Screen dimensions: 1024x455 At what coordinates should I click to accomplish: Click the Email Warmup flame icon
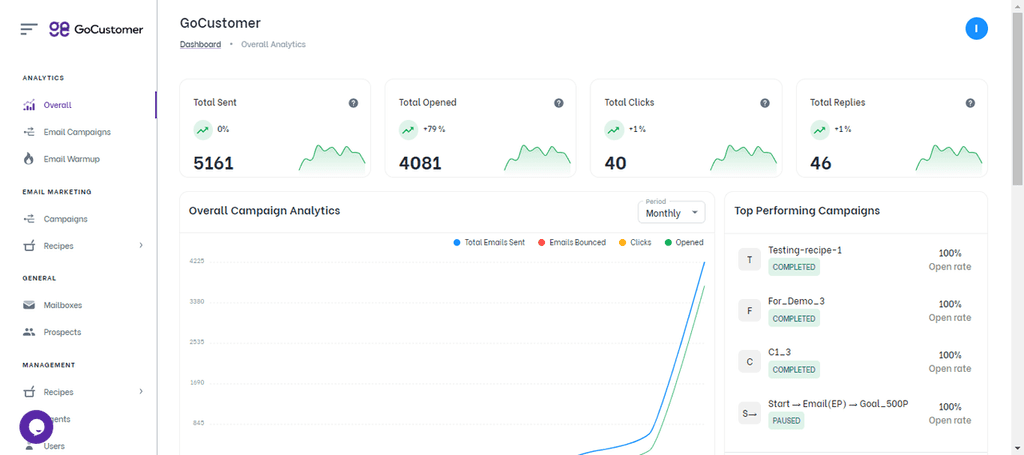[x=29, y=159]
